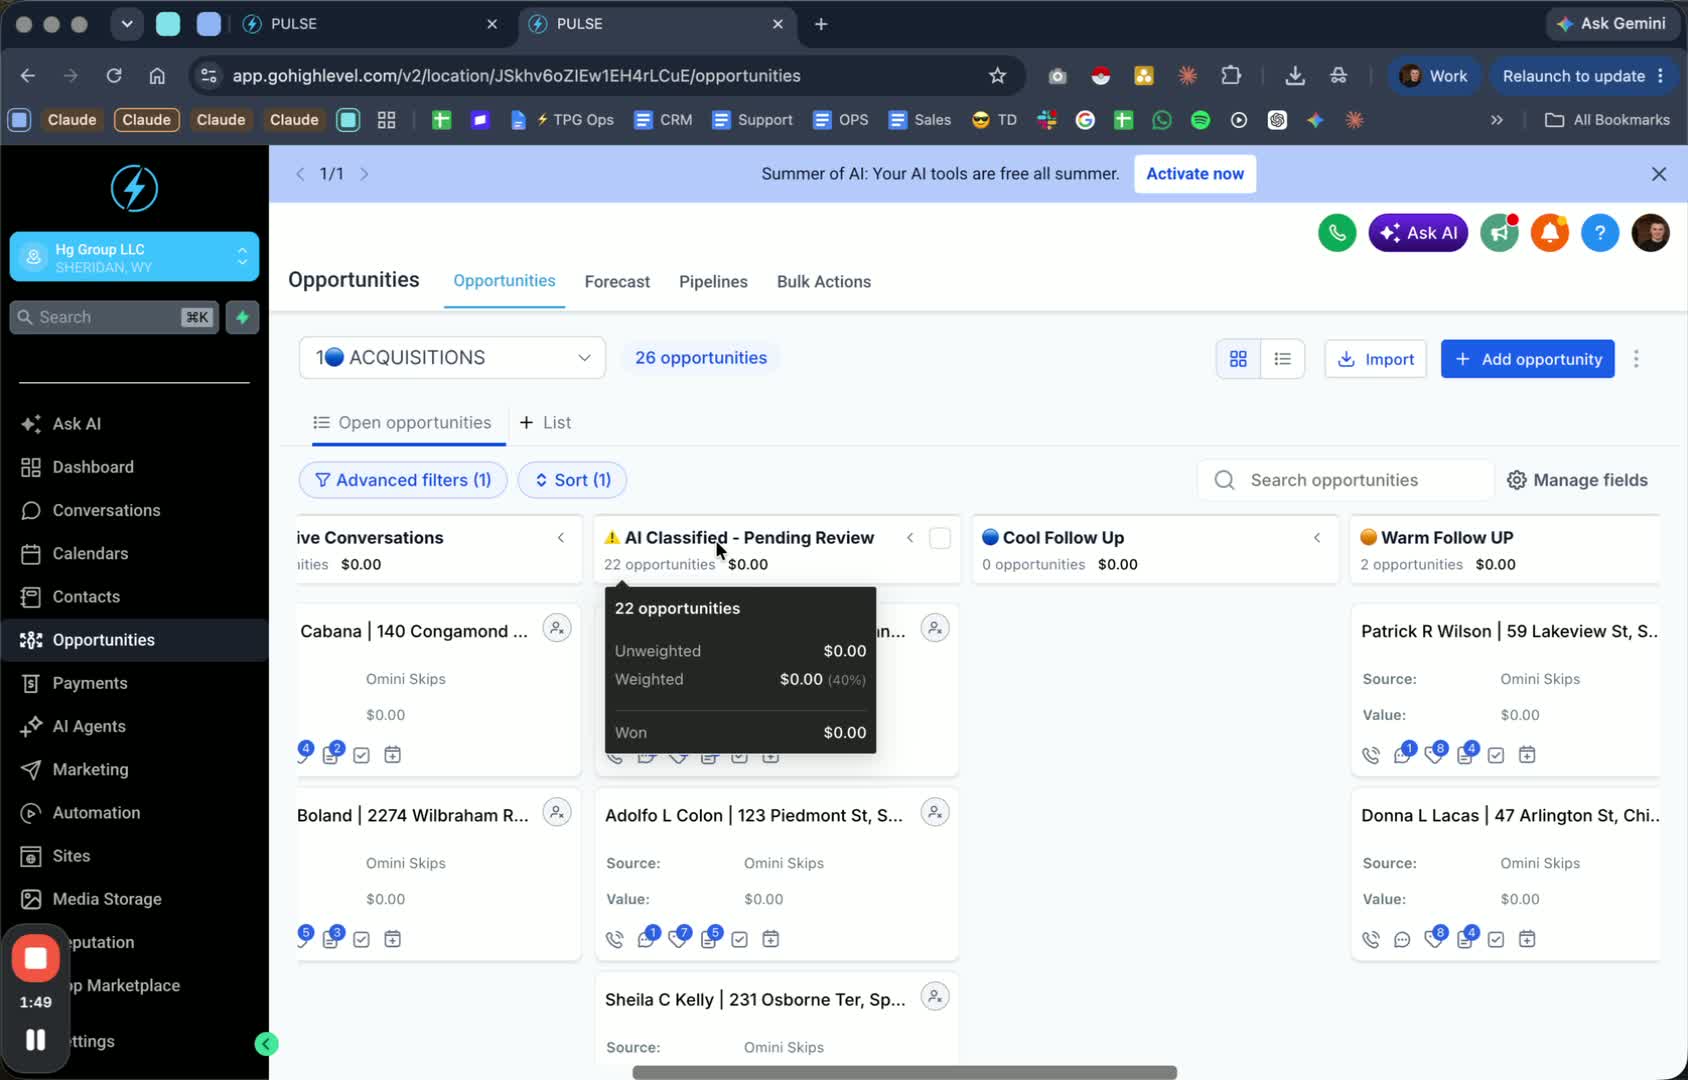Go to next banner announcement arrow
Image resolution: width=1688 pixels, height=1080 pixels.
(364, 174)
